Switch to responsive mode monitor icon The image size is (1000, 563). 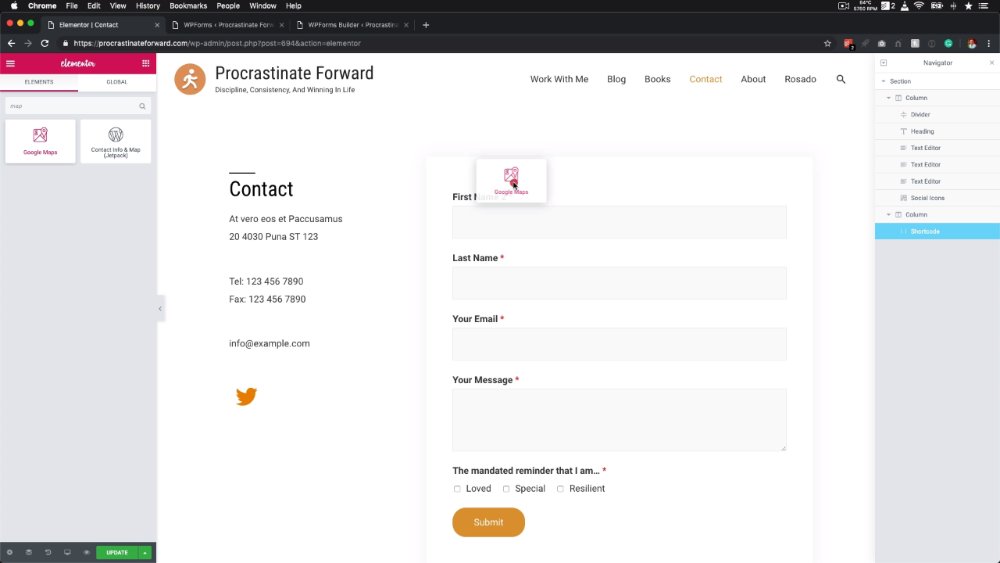67,552
